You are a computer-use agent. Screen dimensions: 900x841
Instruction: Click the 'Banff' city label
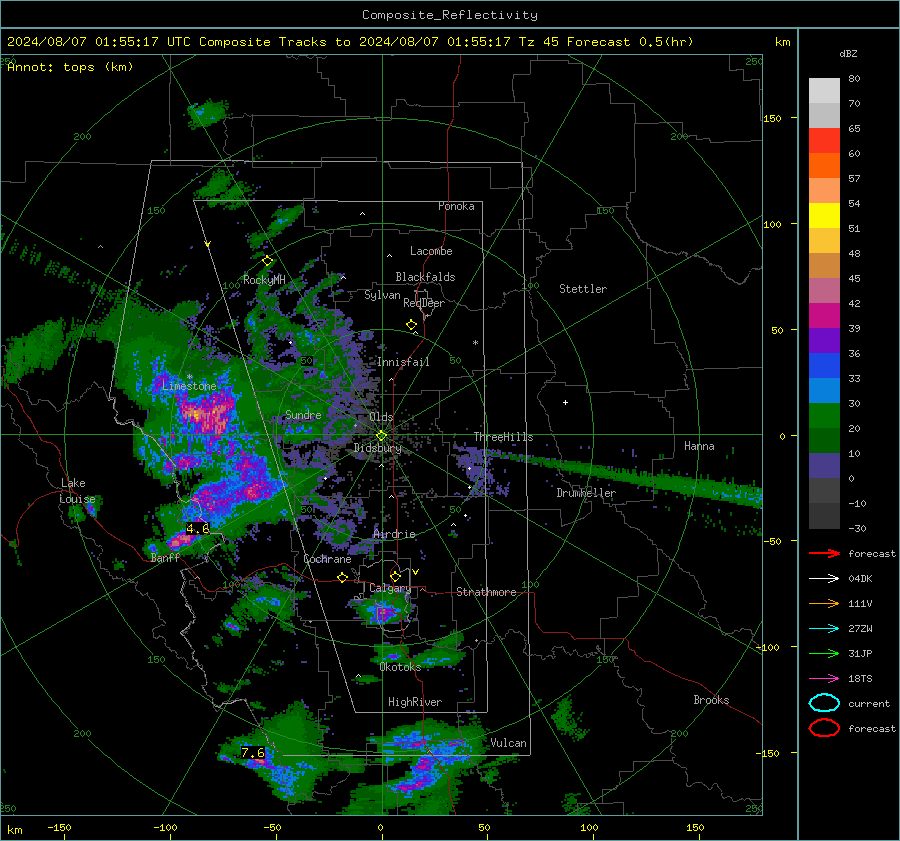click(x=165, y=557)
